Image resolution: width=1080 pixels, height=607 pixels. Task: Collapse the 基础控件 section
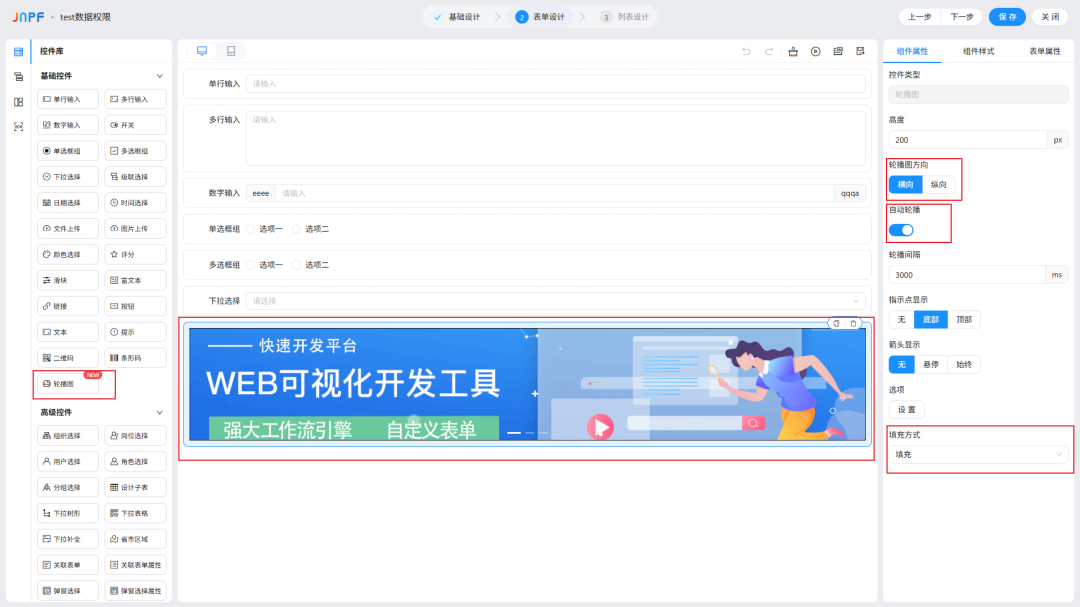pyautogui.click(x=160, y=76)
